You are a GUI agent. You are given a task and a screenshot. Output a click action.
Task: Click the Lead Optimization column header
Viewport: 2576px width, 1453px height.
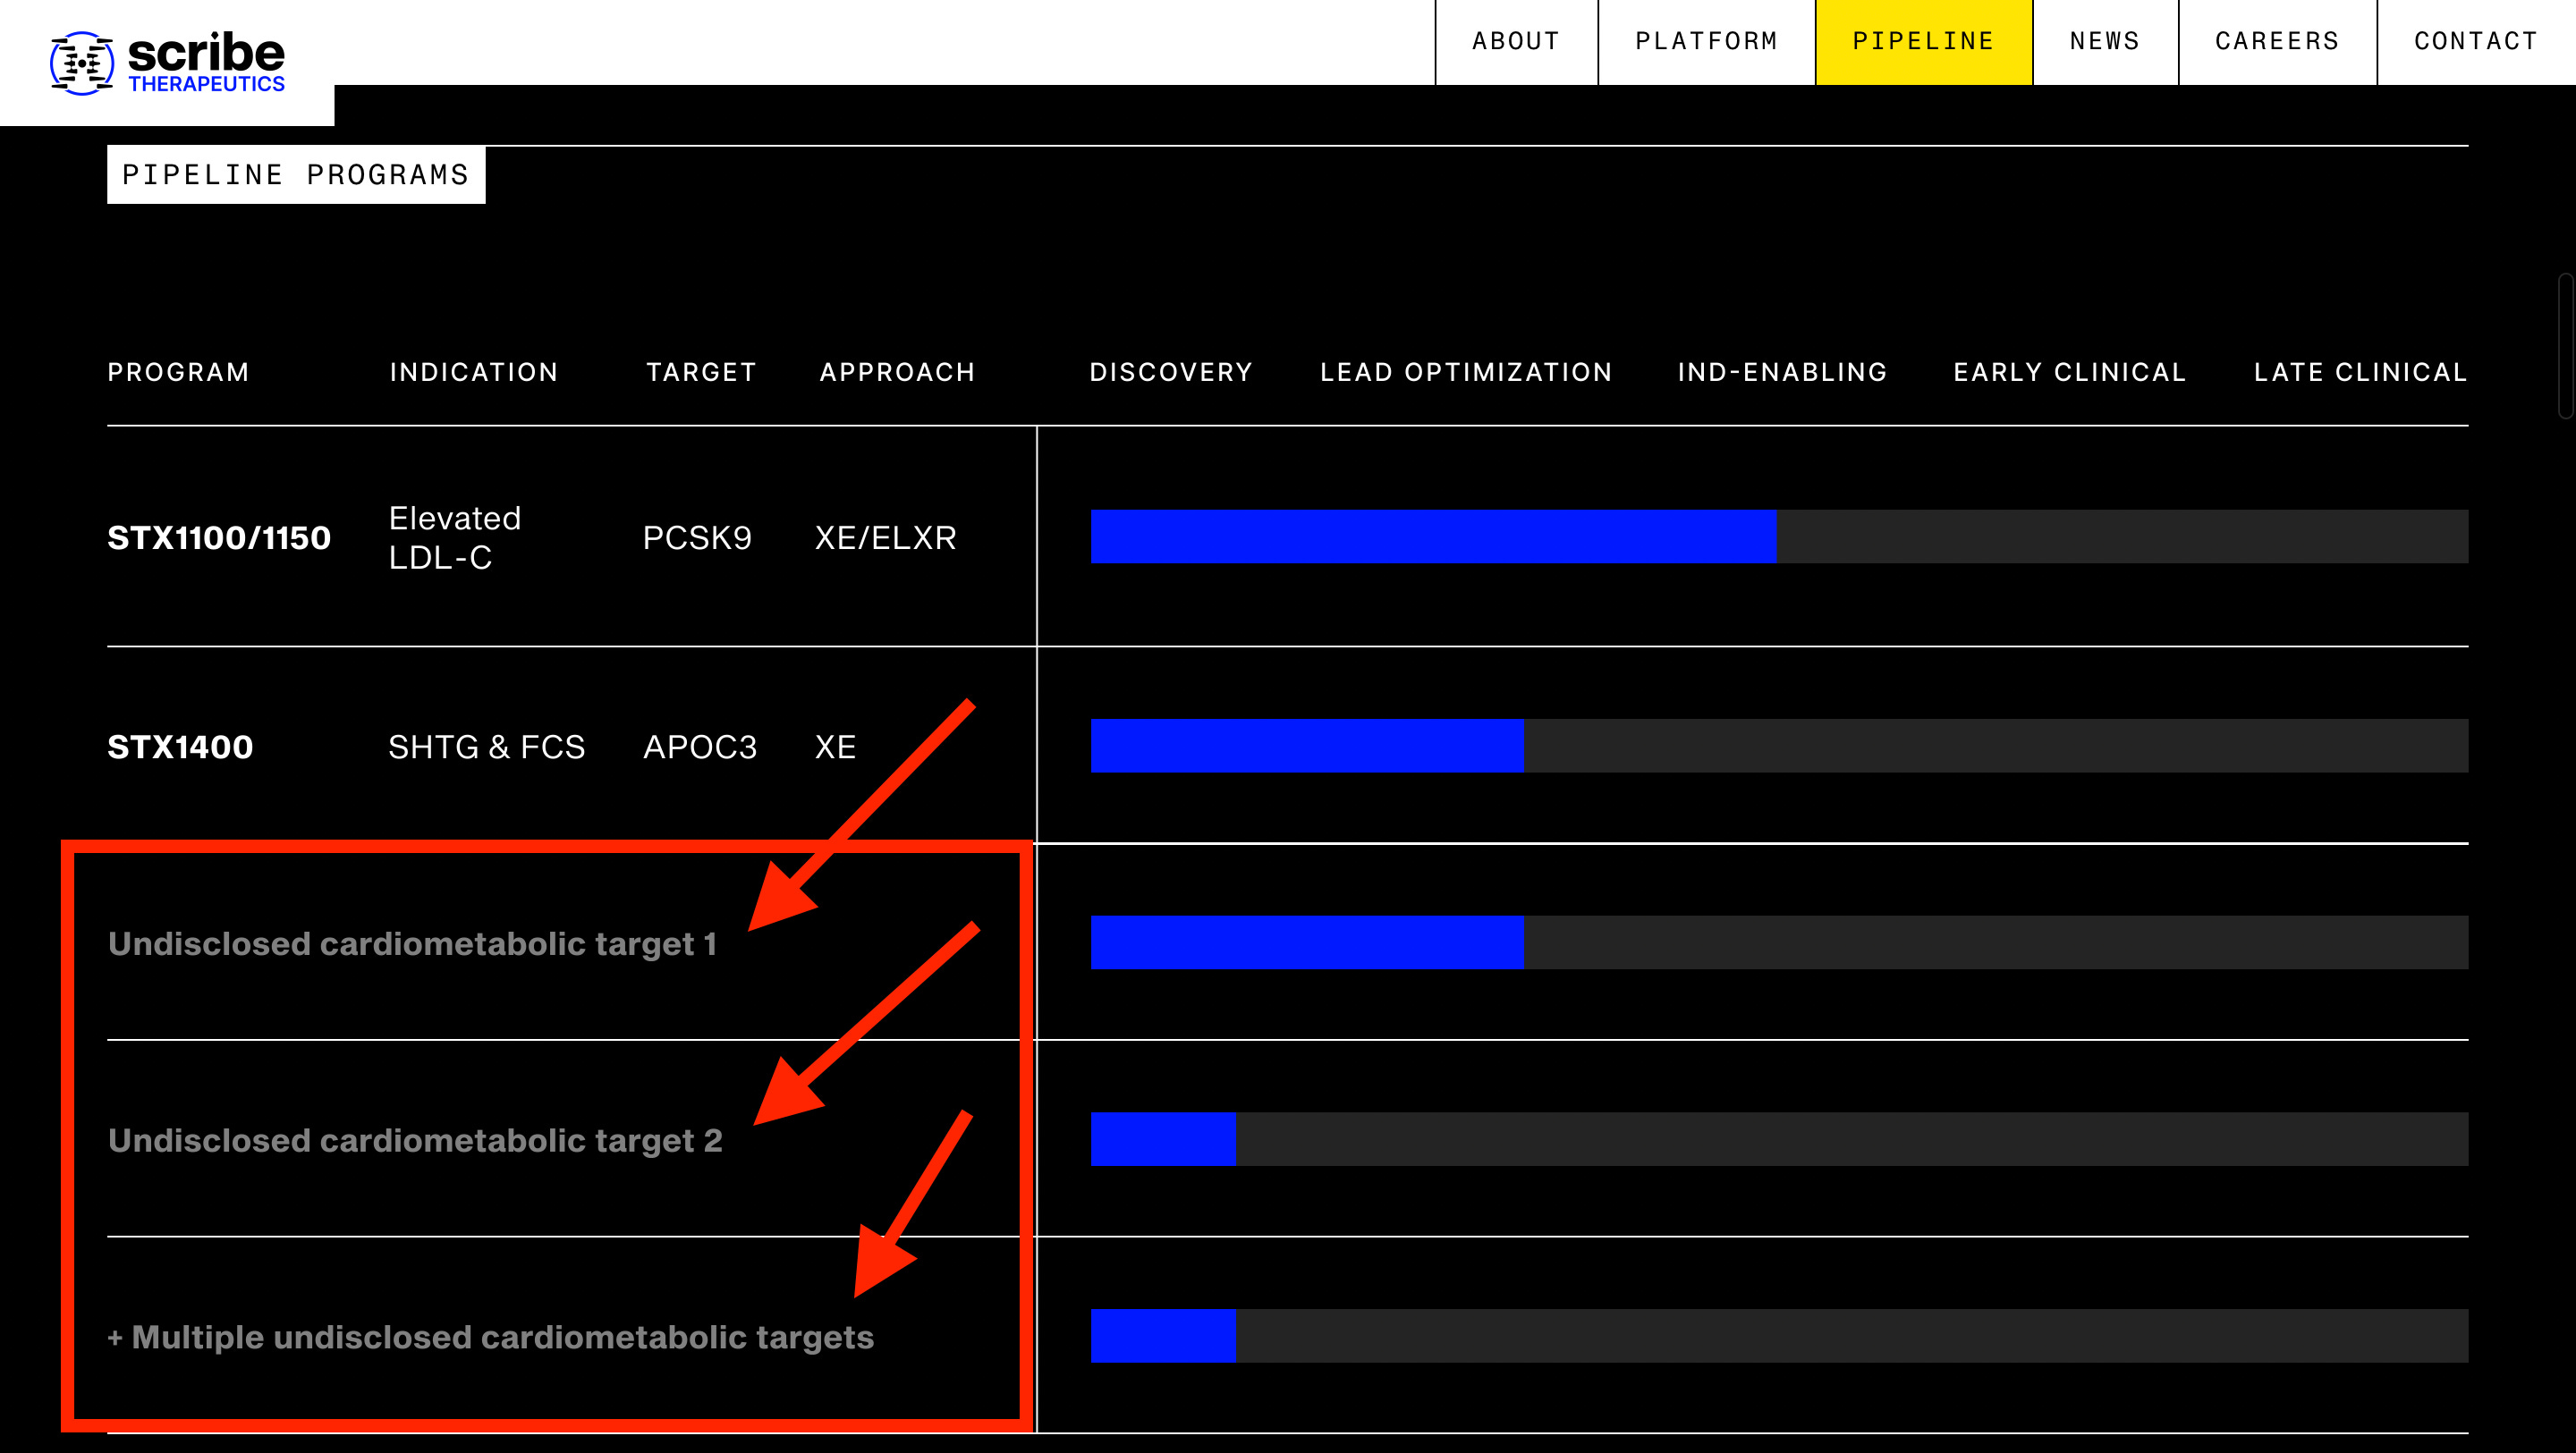click(x=1466, y=372)
